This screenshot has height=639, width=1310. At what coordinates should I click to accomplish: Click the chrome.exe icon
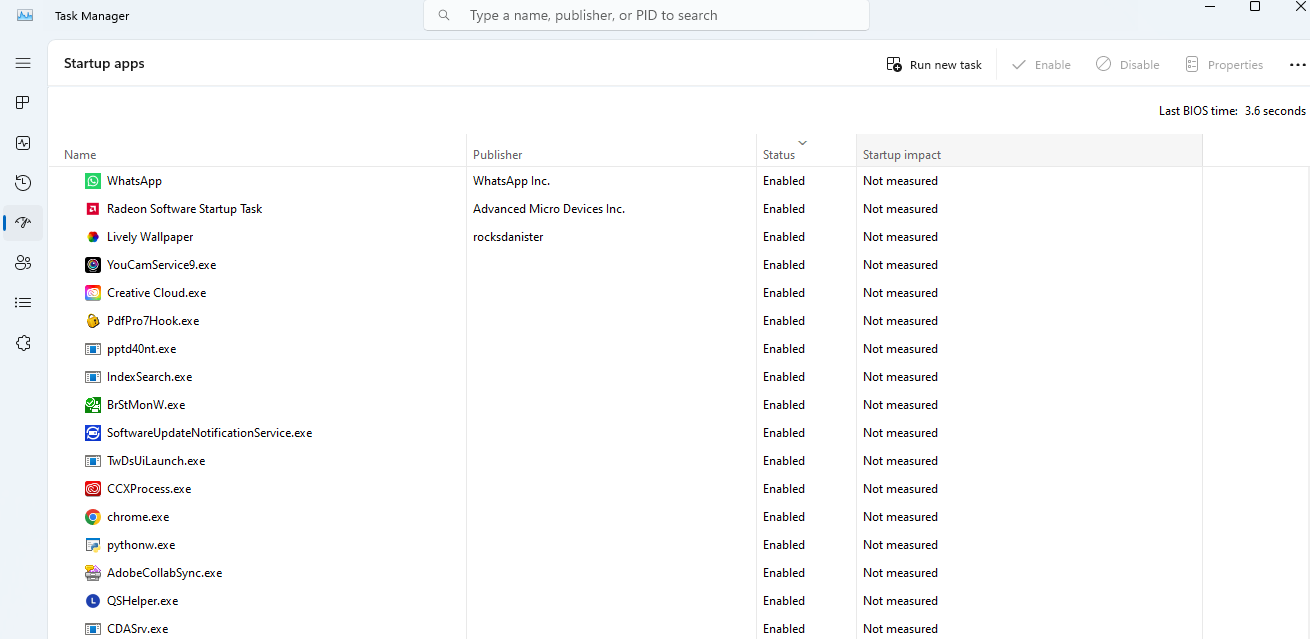click(93, 517)
